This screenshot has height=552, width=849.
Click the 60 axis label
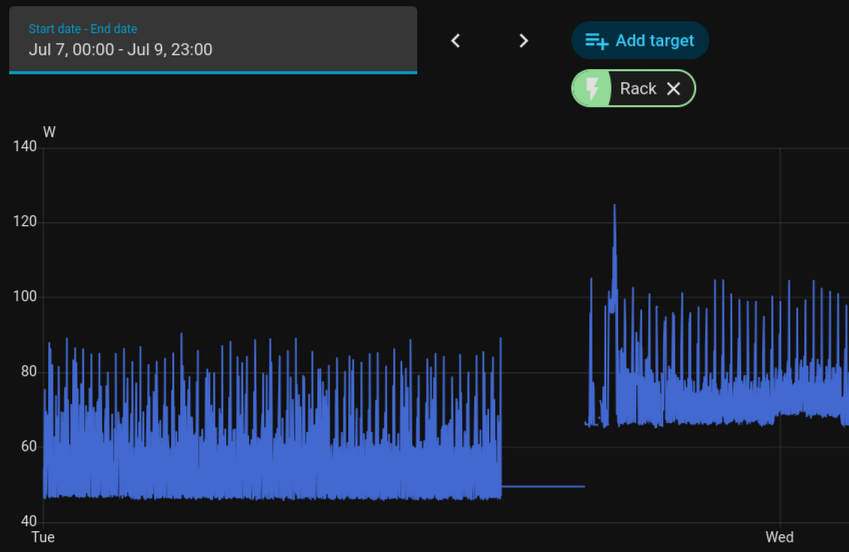pos(29,446)
